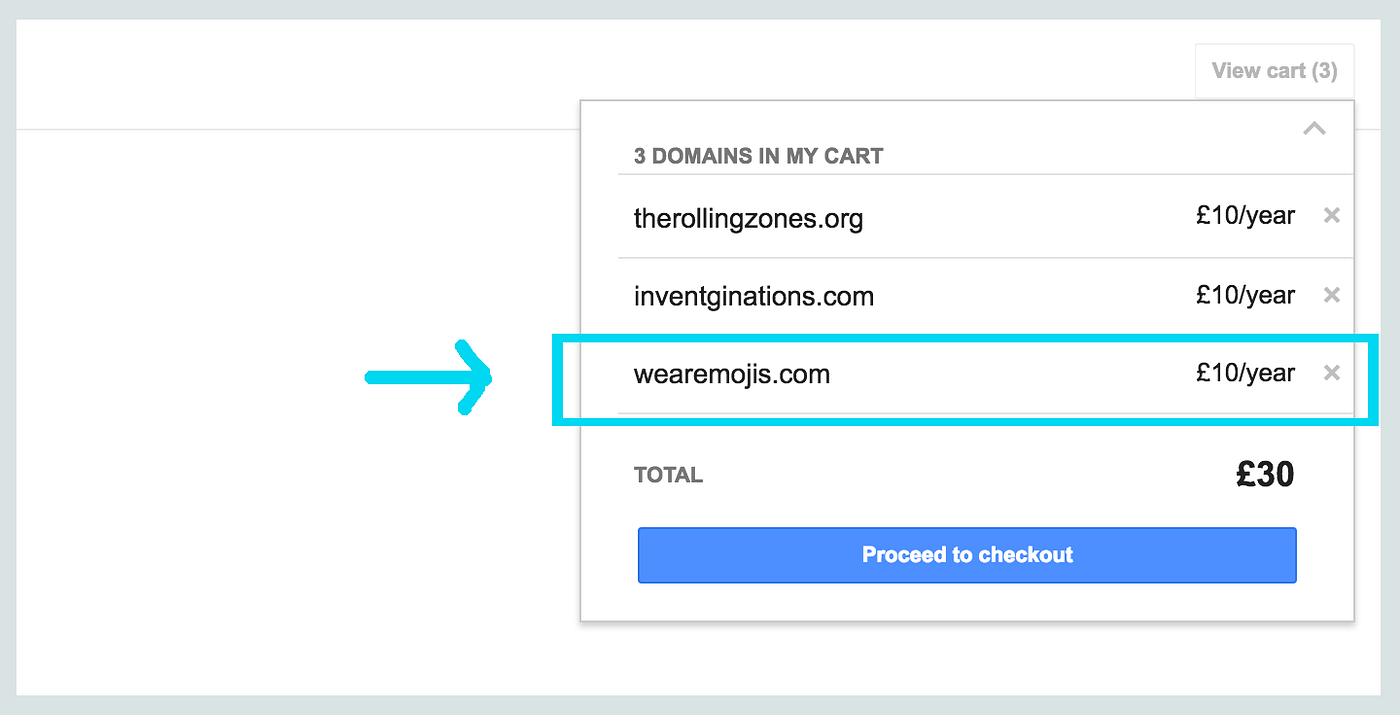
Task: Click the X beside the second cart entry
Action: pyautogui.click(x=1332, y=294)
